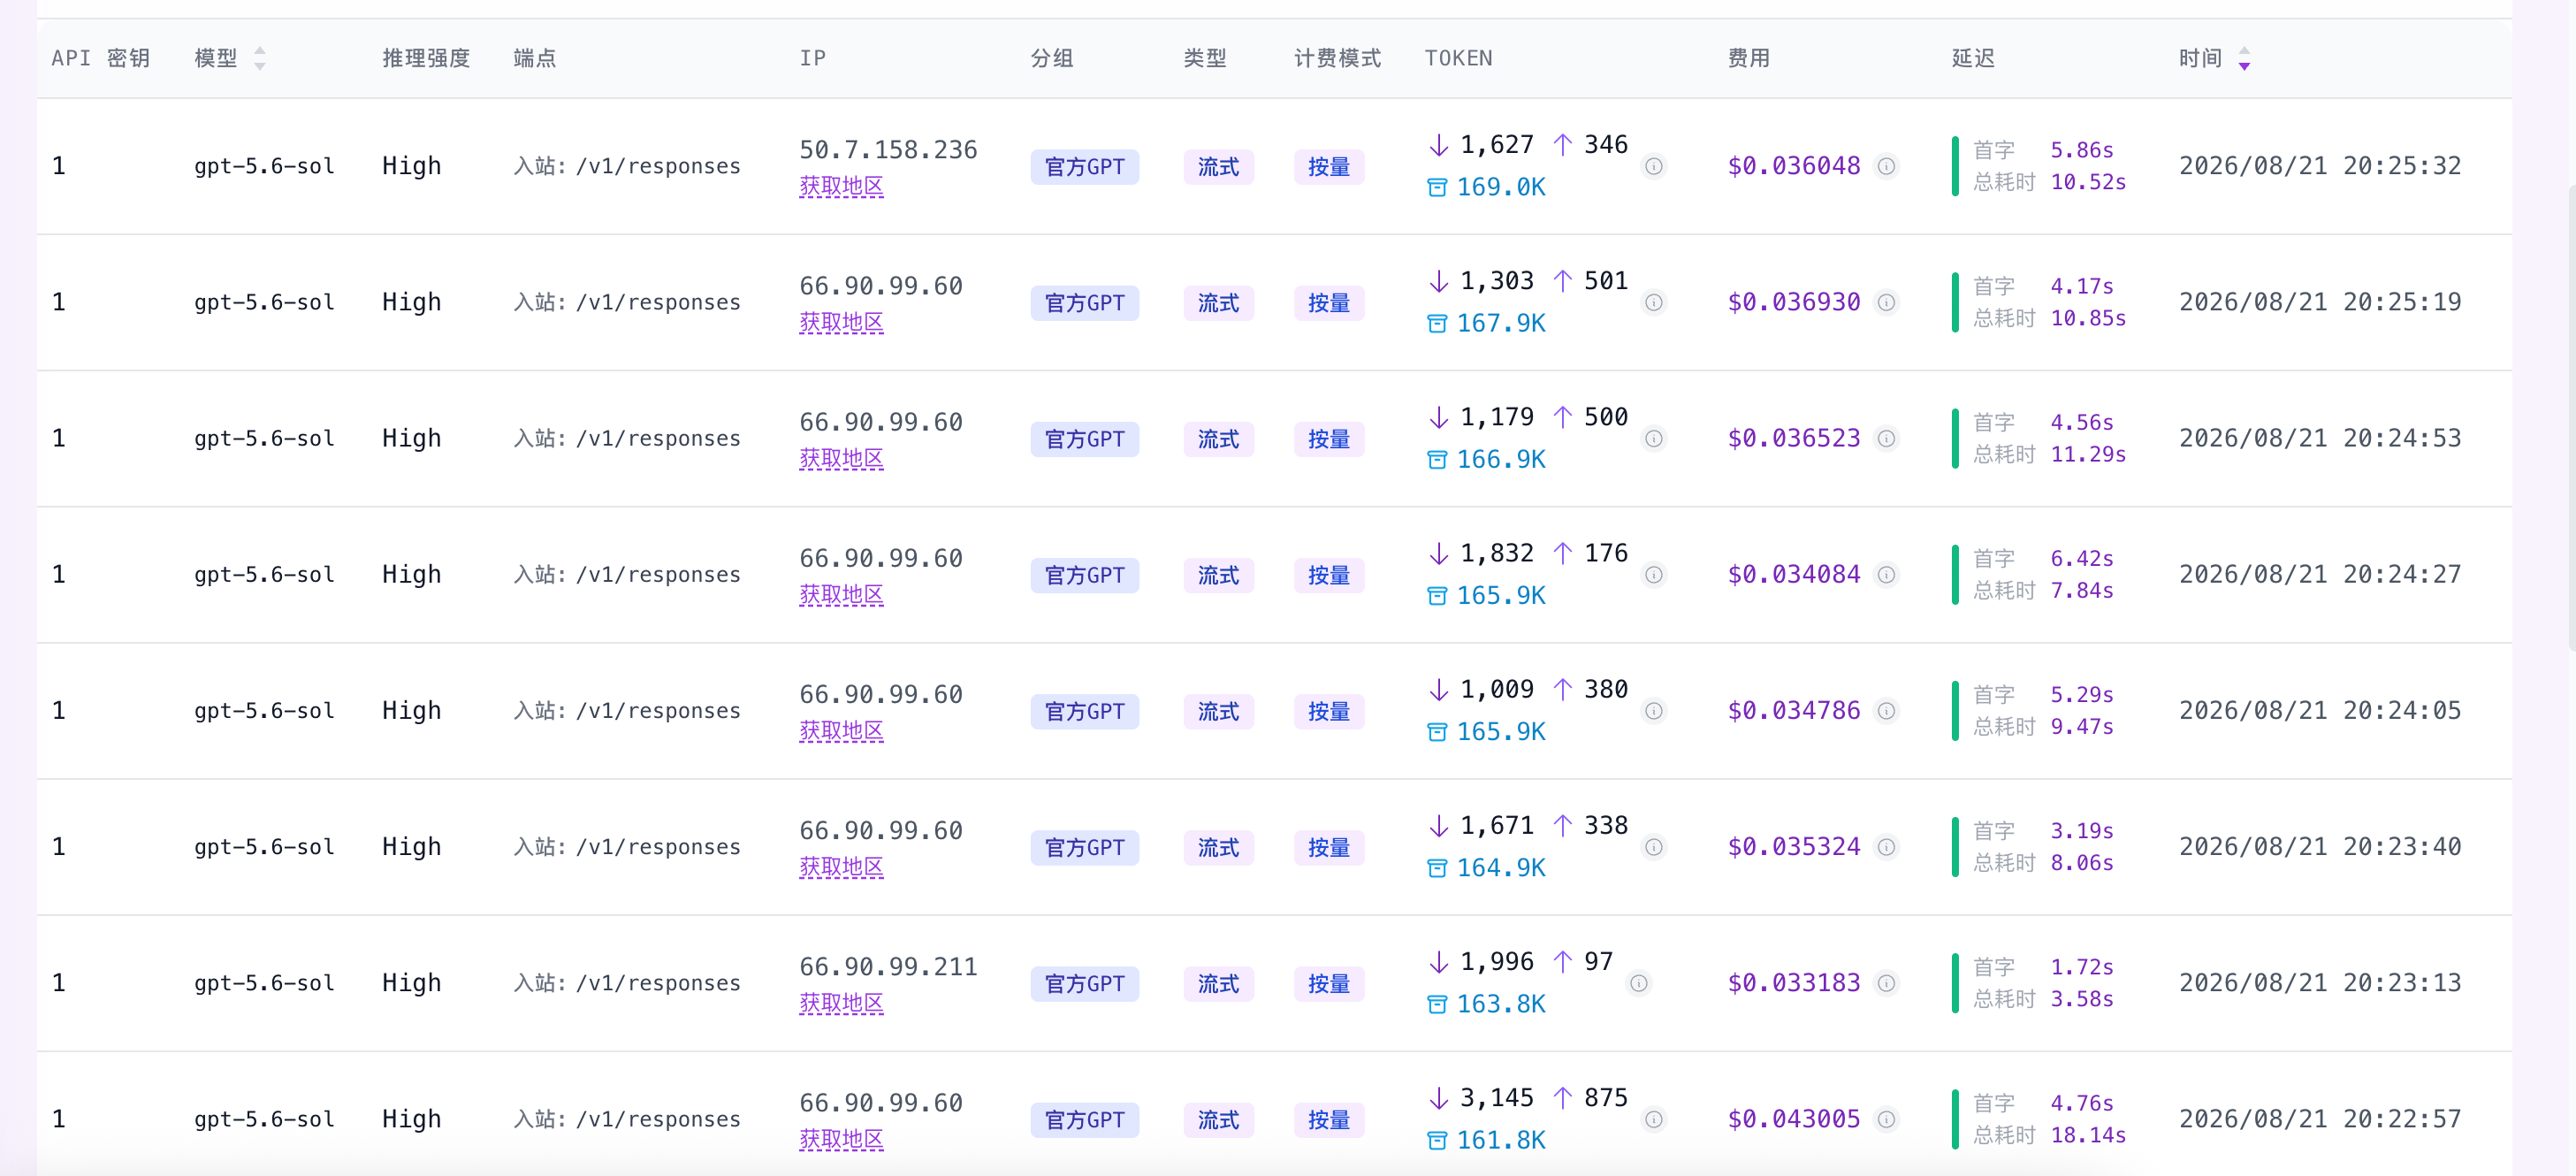
Task: Click the 费用 column header
Action: 1749,58
